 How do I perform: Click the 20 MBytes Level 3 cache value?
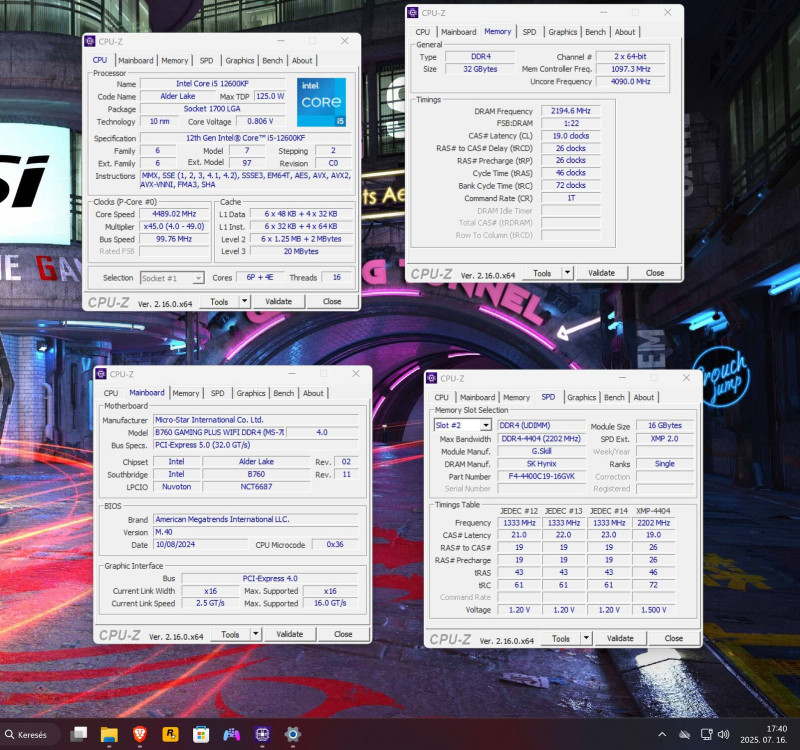(301, 251)
